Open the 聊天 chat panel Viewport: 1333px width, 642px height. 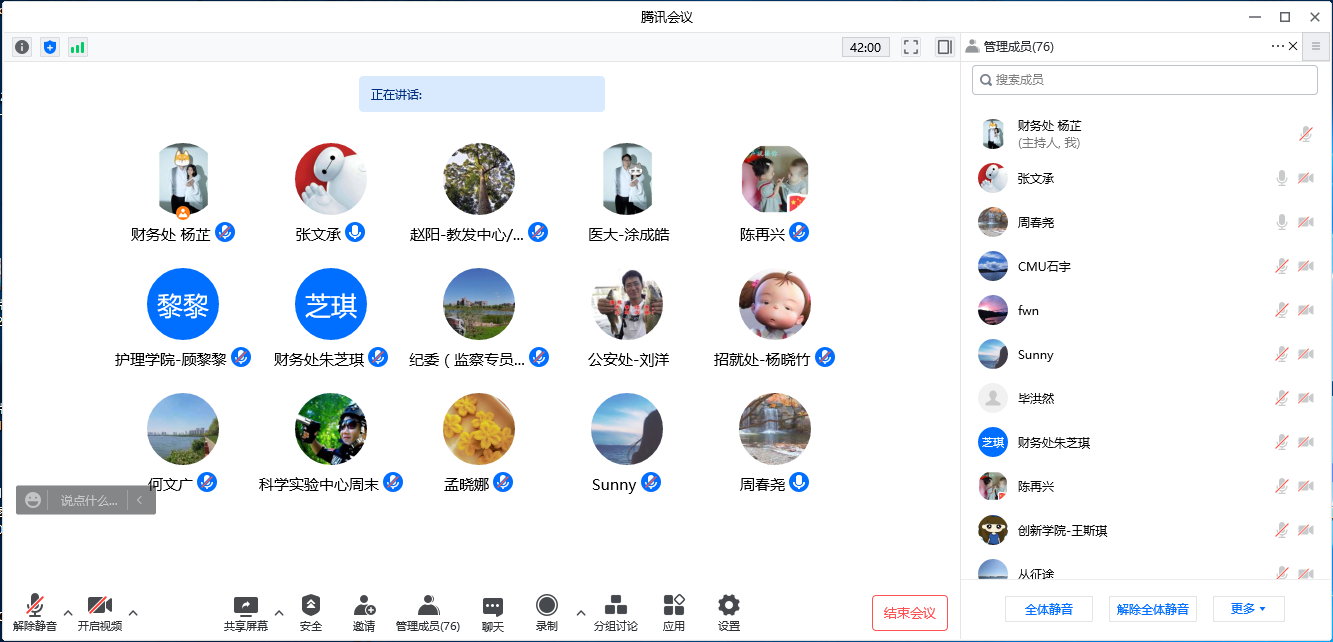493,613
